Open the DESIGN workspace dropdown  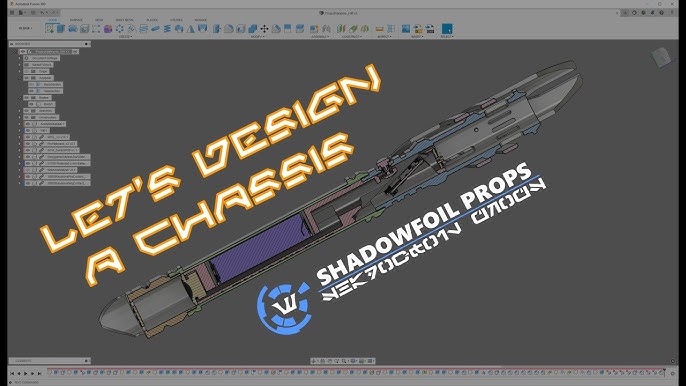tap(25, 28)
